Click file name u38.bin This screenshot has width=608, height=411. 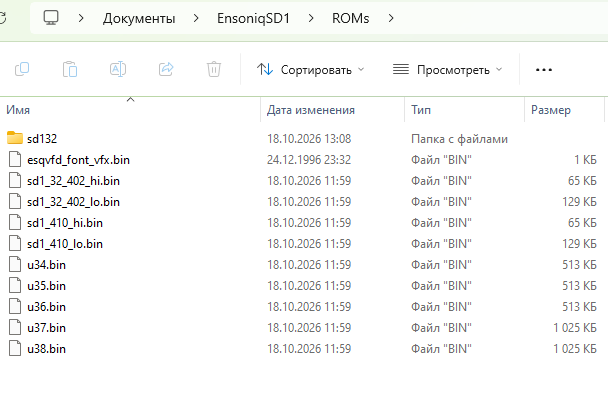pyautogui.click(x=46, y=348)
